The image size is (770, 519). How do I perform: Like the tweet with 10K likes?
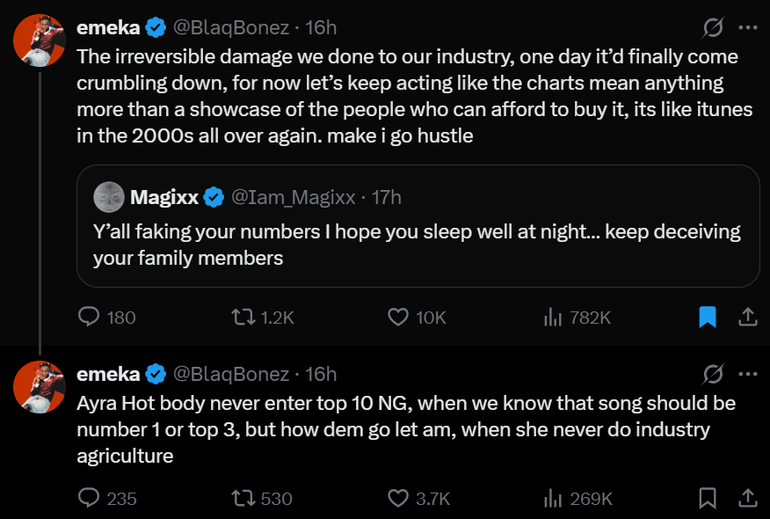[x=398, y=317]
